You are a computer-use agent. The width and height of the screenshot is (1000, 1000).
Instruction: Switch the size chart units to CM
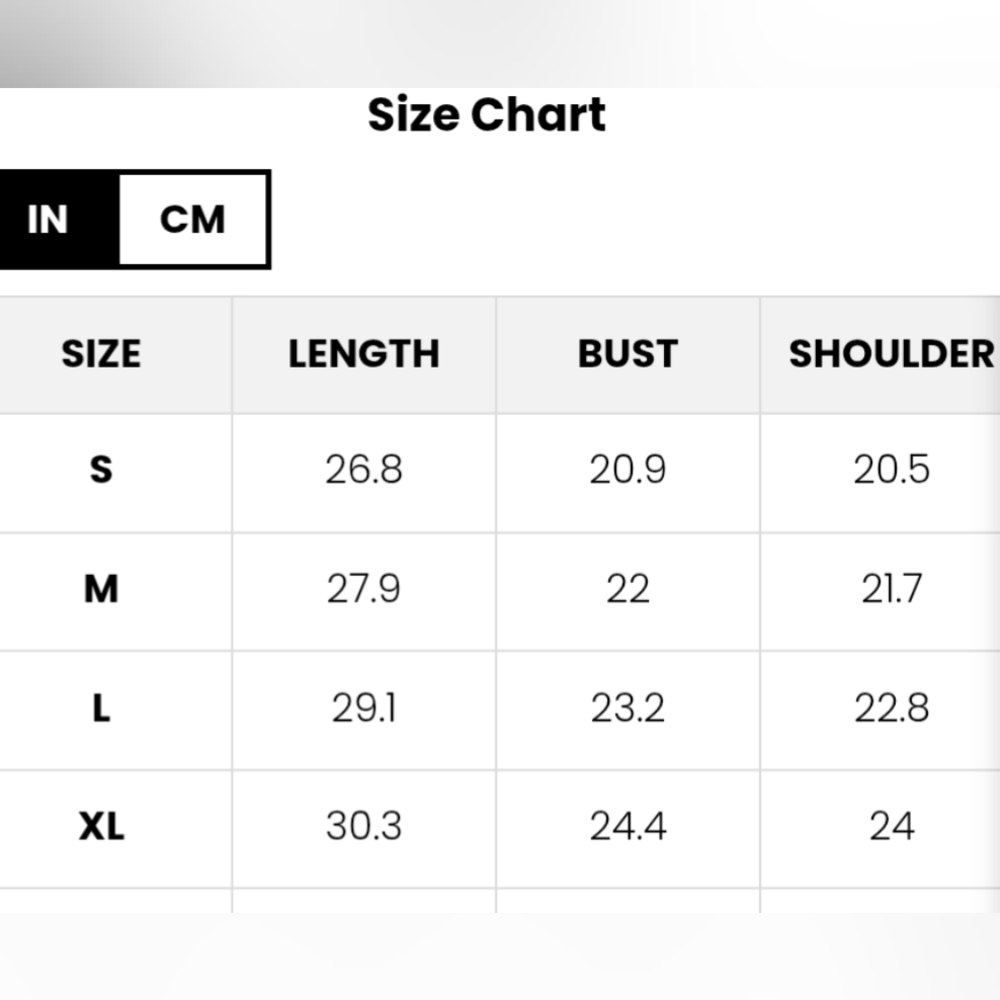(x=193, y=219)
